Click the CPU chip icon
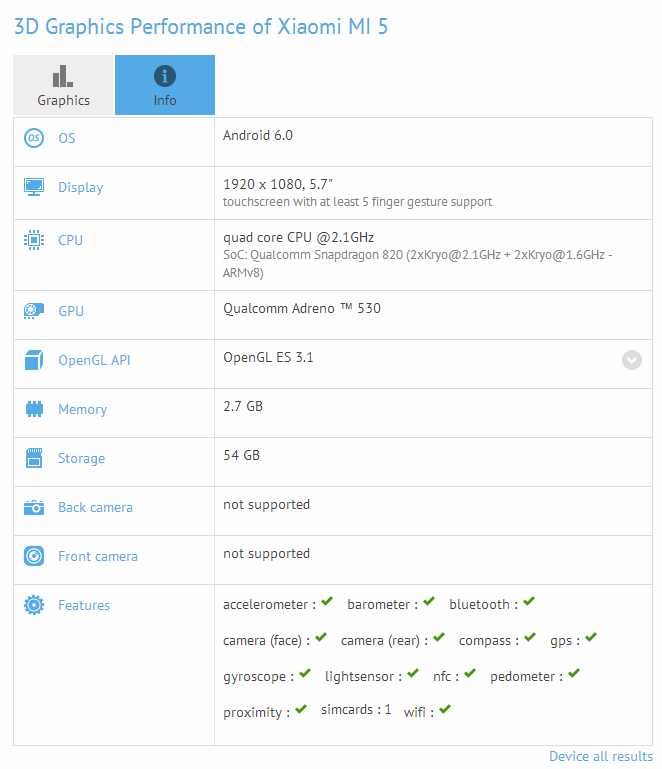The image size is (662, 769). click(34, 240)
